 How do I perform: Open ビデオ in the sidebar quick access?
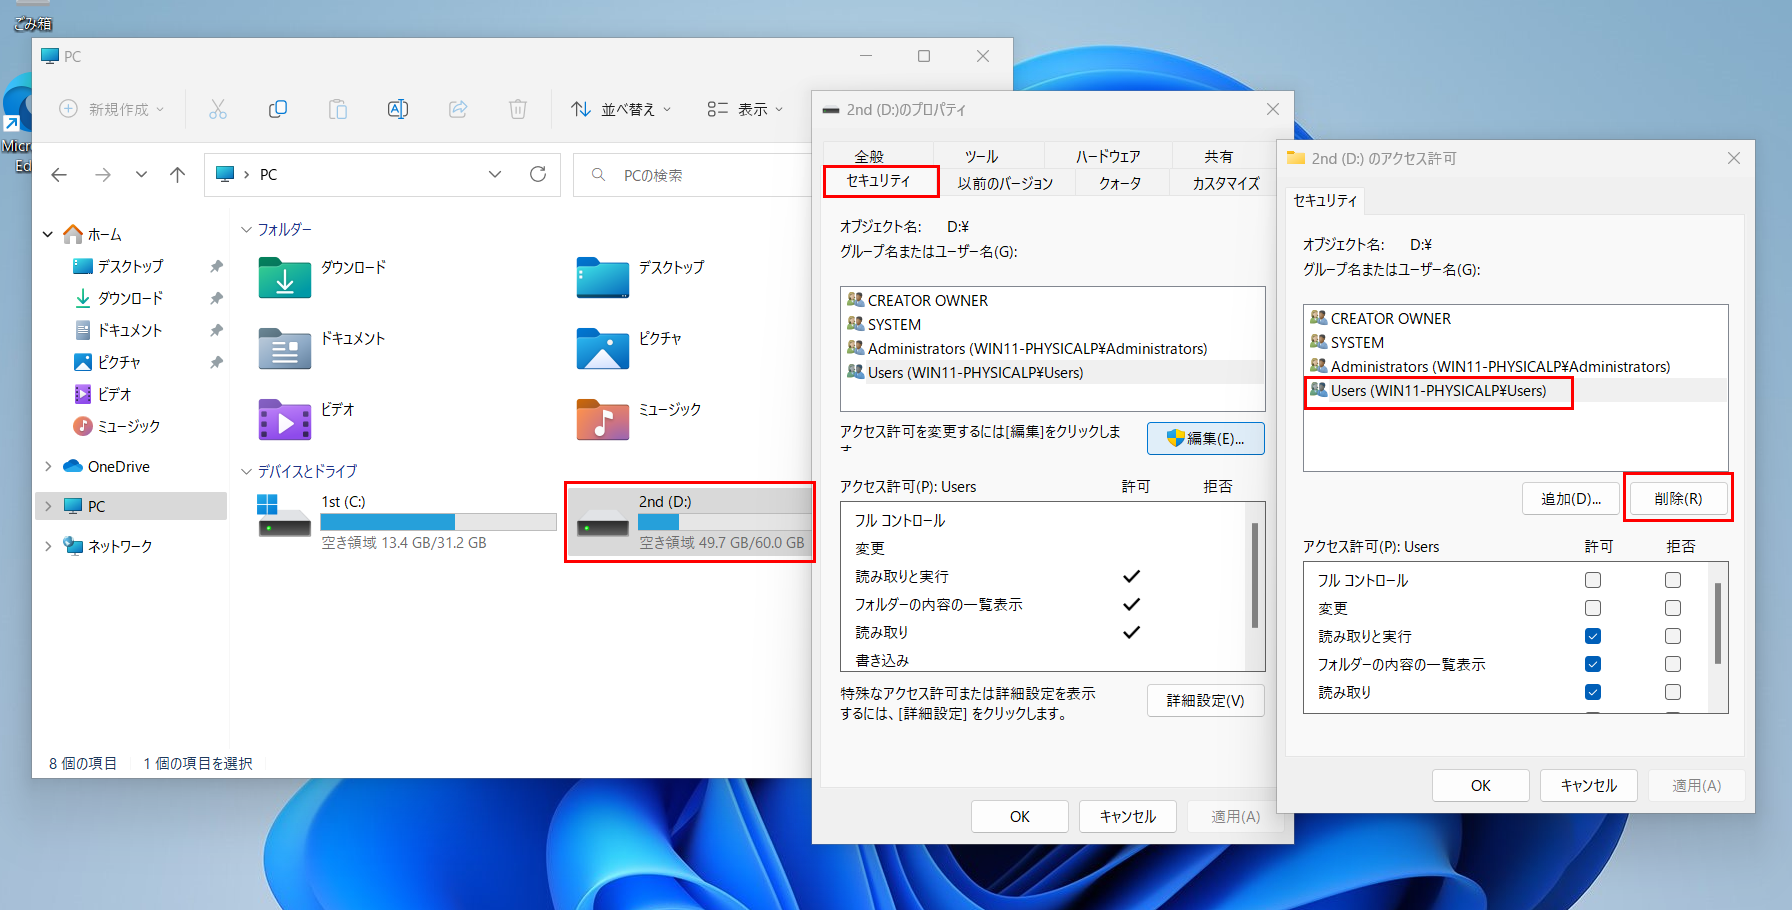pyautogui.click(x=114, y=394)
